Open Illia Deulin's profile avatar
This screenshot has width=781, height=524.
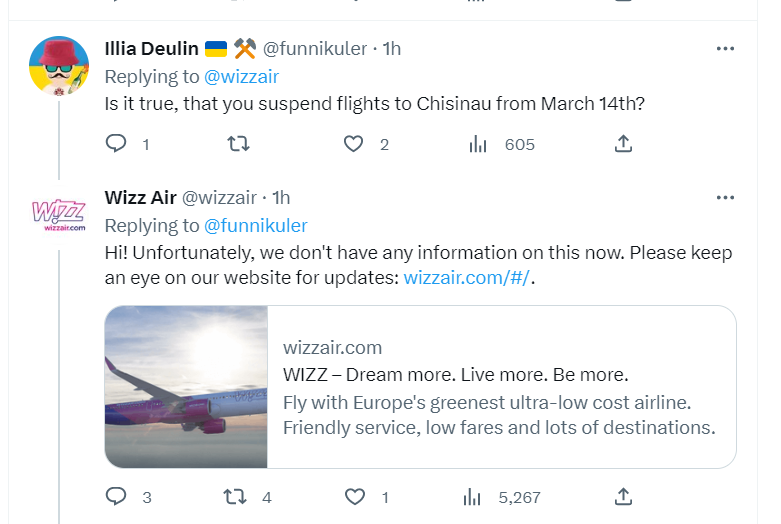coord(58,66)
